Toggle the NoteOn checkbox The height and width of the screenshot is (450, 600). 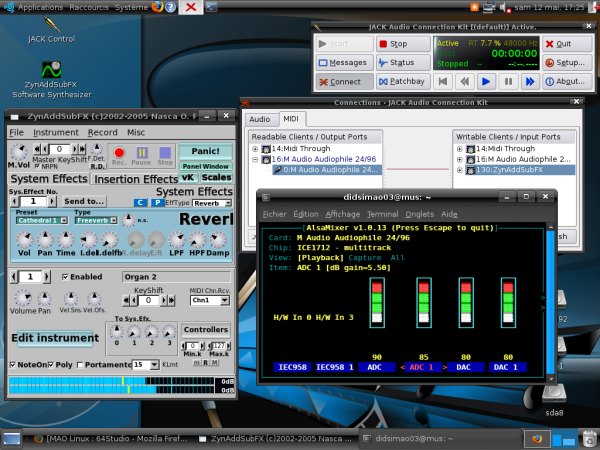coord(14,365)
